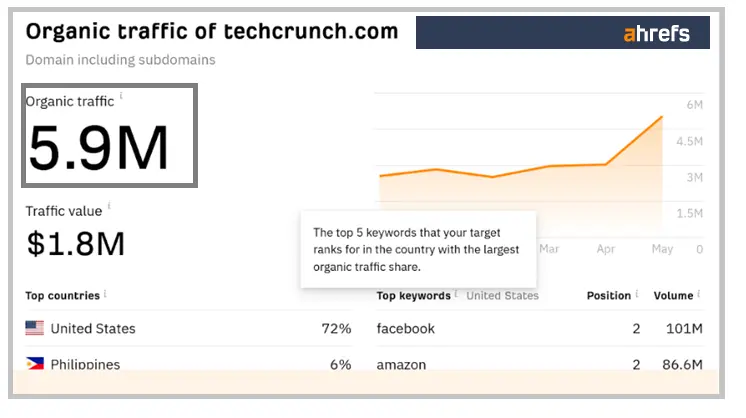The height and width of the screenshot is (418, 746).
Task: Open the United States country link
Action: click(x=93, y=329)
